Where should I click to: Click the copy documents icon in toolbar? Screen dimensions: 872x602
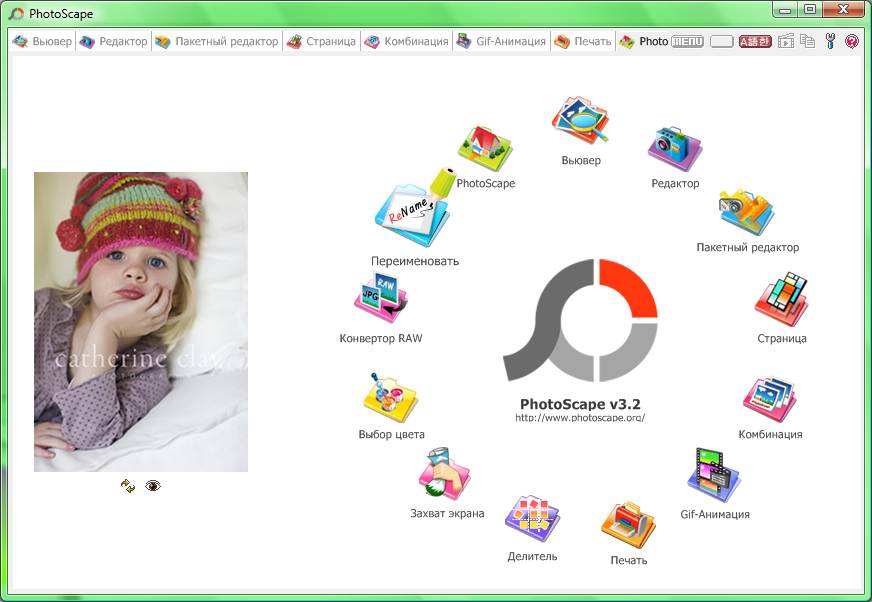pyautogui.click(x=807, y=41)
